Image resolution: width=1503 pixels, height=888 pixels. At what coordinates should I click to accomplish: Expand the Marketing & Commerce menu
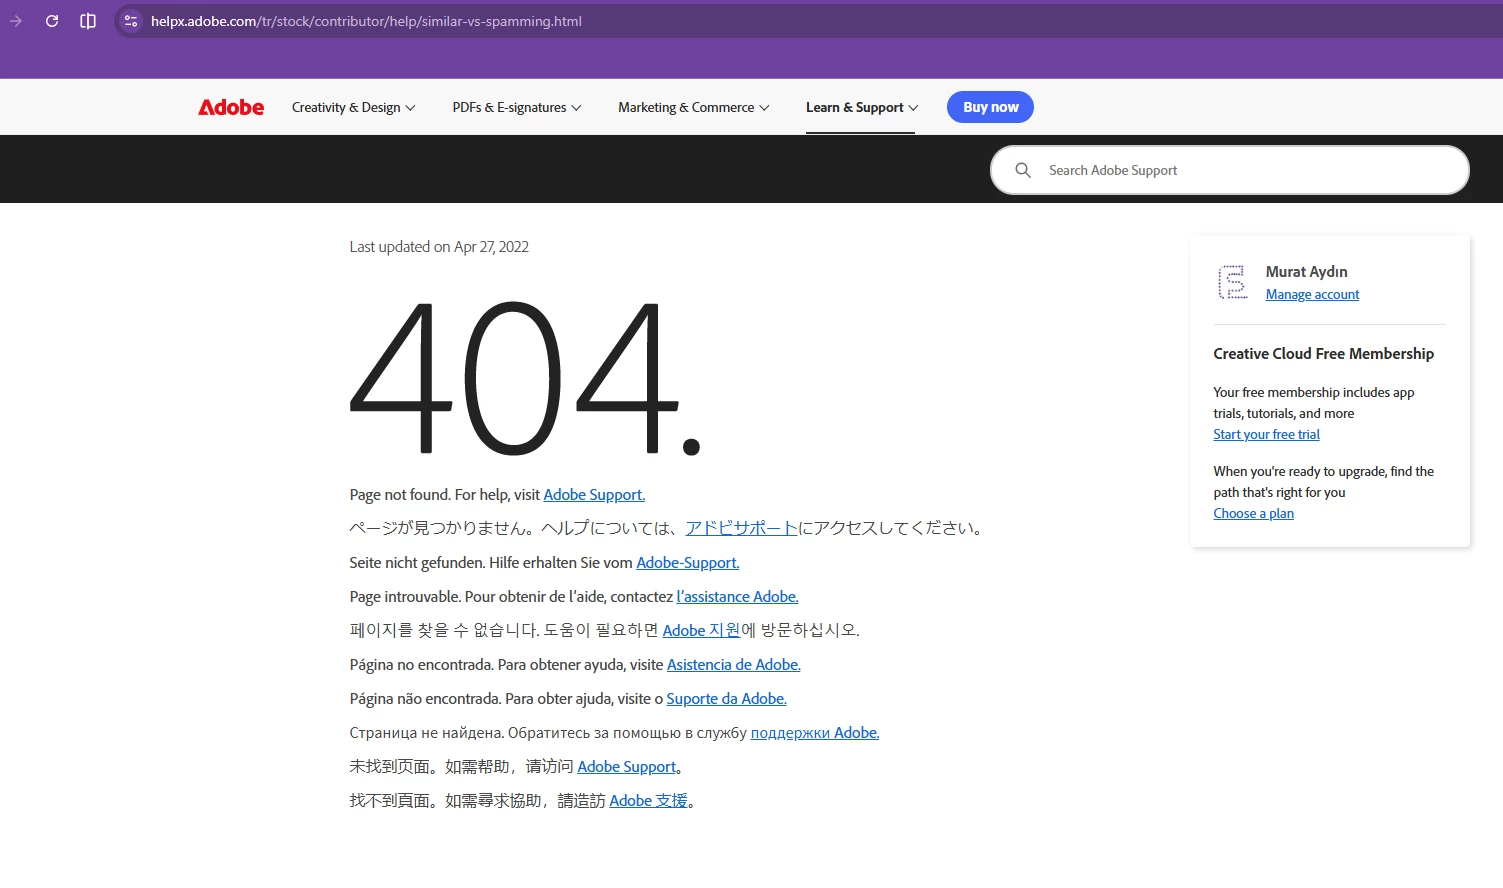[x=693, y=107]
